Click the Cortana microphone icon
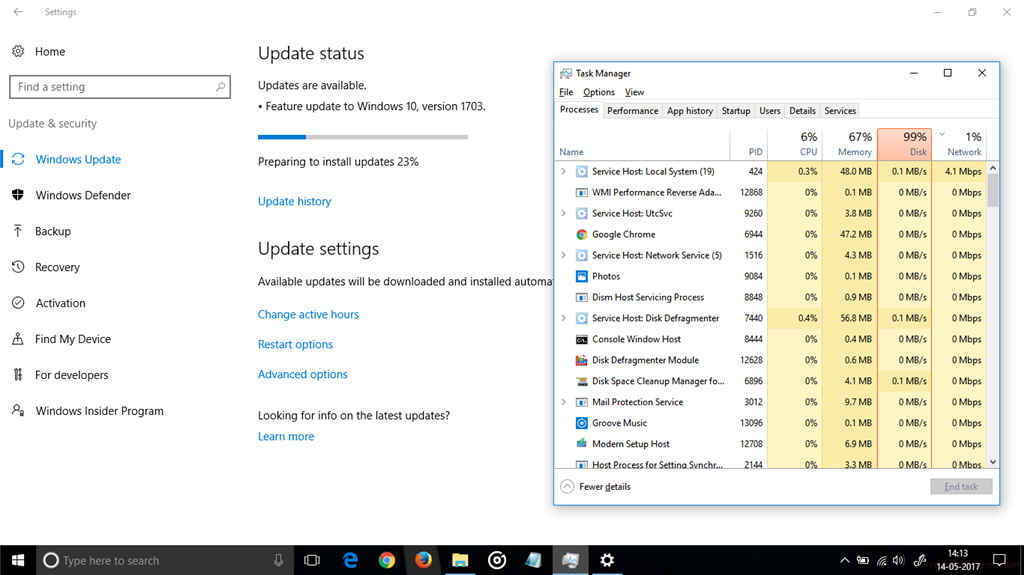 (278, 560)
